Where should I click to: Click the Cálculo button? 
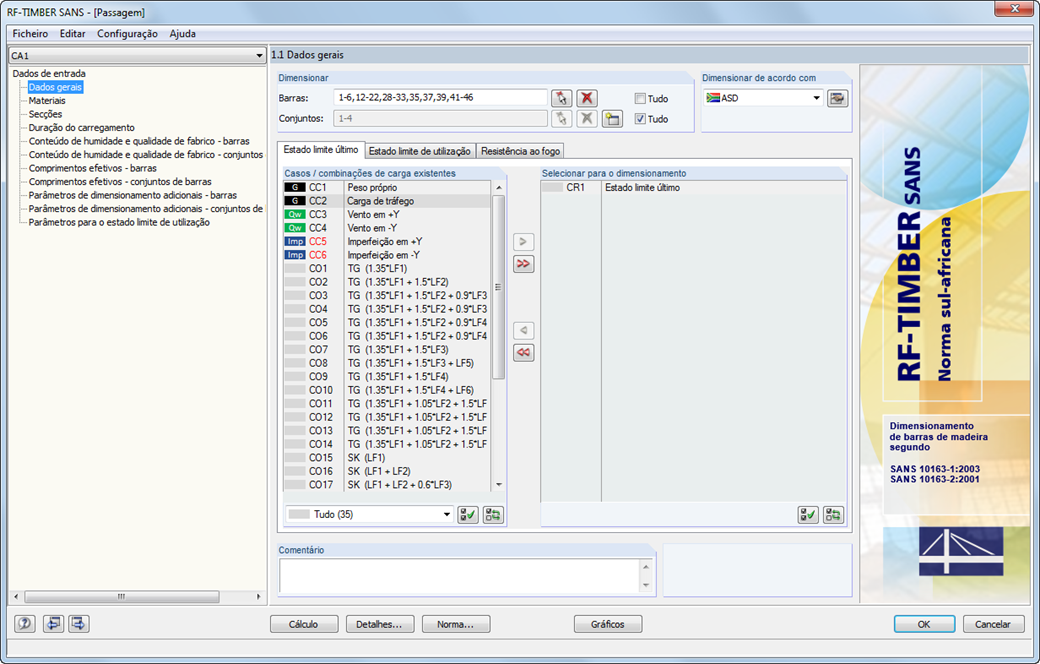(304, 624)
